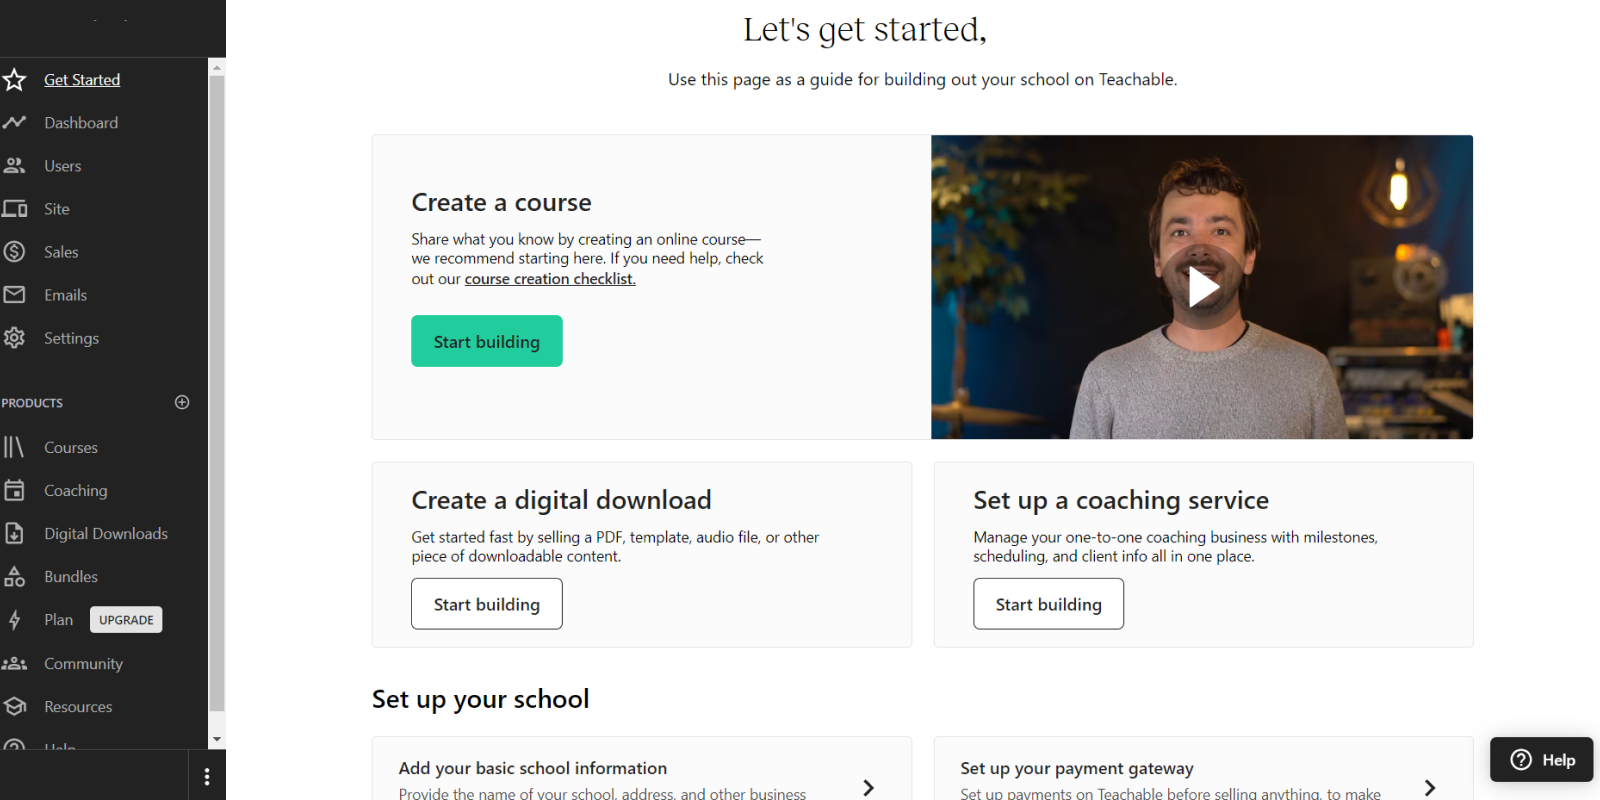Screen dimensions: 1600x800
Task: Select the Bundles icon in sidebar
Action: coord(14,576)
